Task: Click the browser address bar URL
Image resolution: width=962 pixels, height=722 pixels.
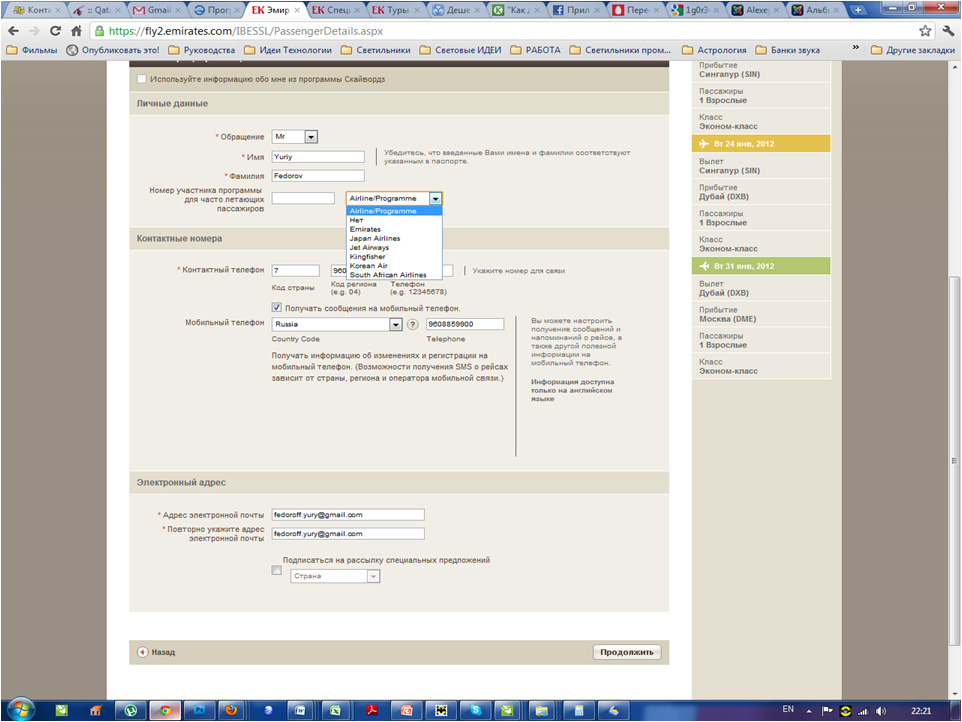Action: (x=245, y=31)
